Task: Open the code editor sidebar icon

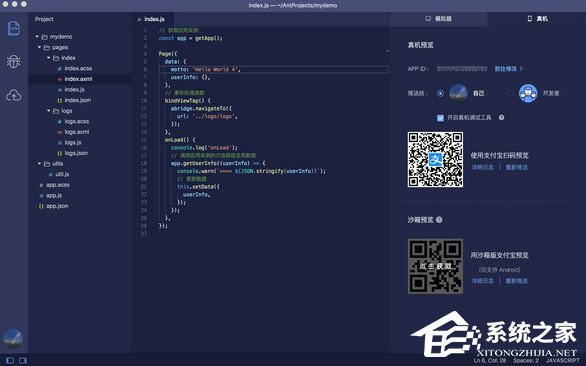Action: coord(14,28)
